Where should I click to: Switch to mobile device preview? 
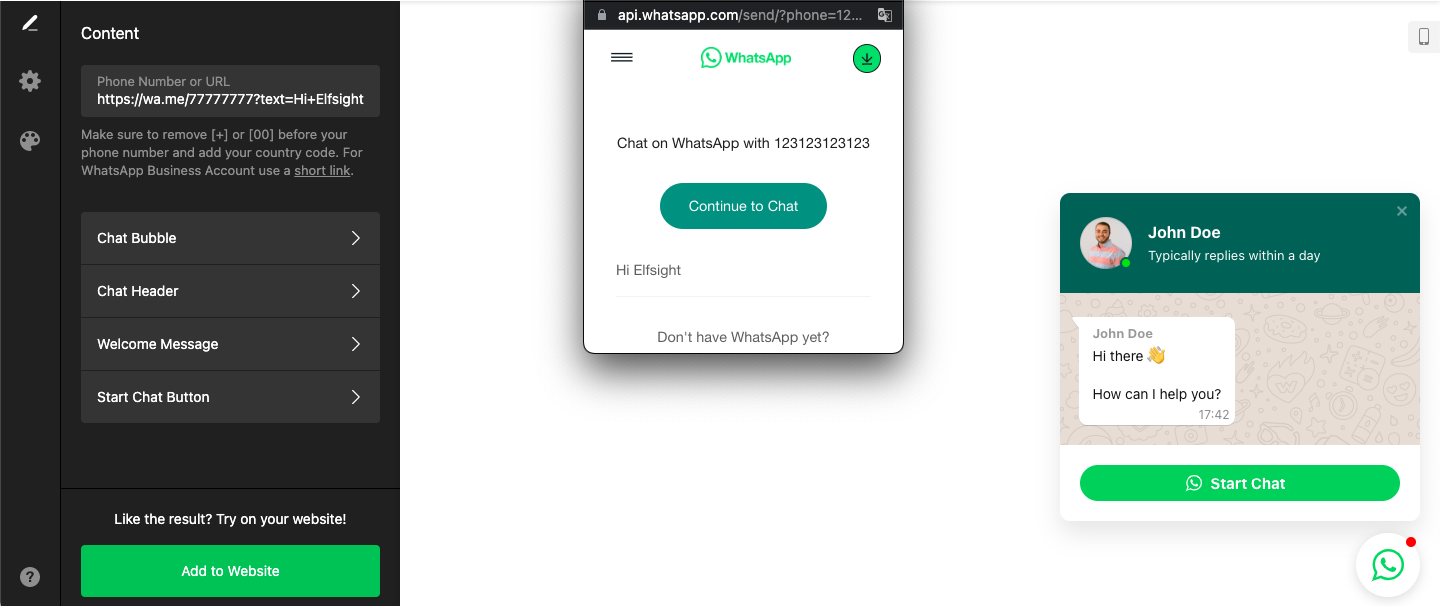[x=1423, y=37]
